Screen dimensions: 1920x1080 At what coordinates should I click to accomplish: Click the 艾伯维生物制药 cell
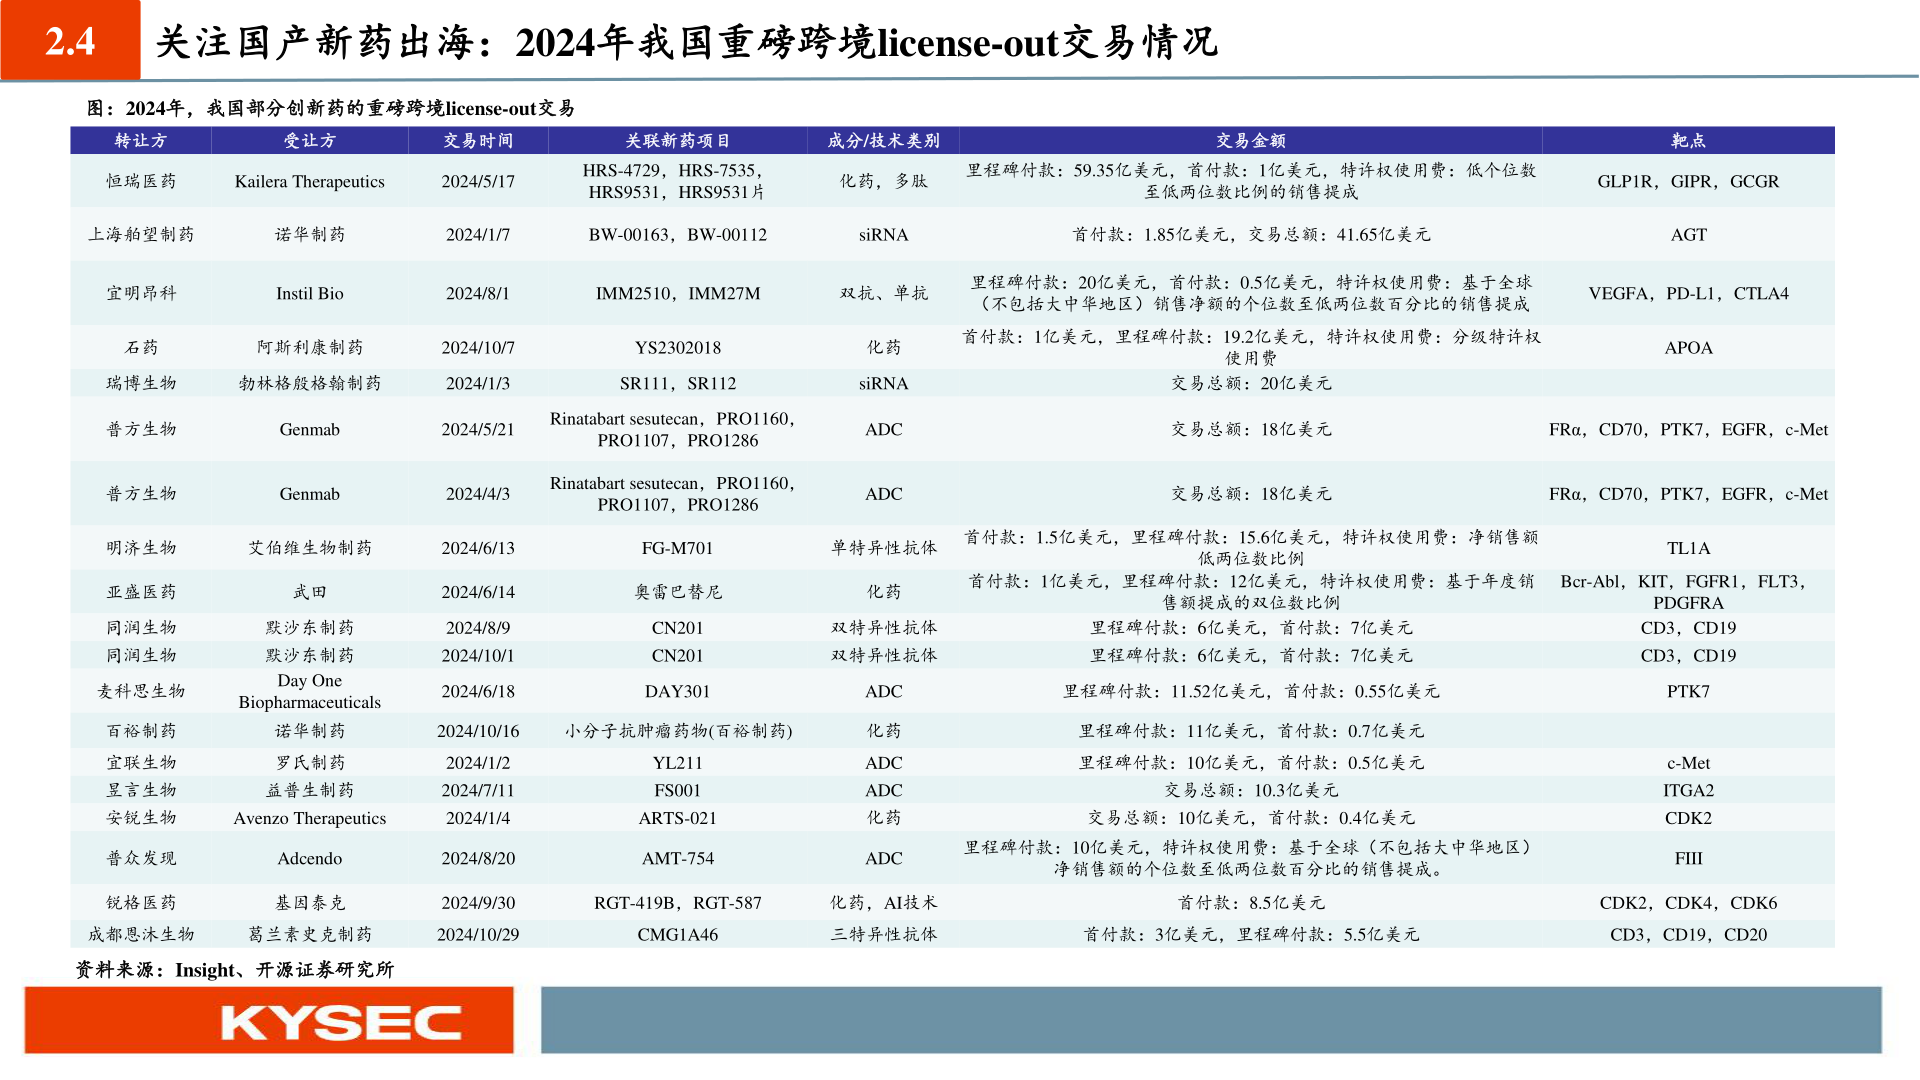(x=310, y=547)
